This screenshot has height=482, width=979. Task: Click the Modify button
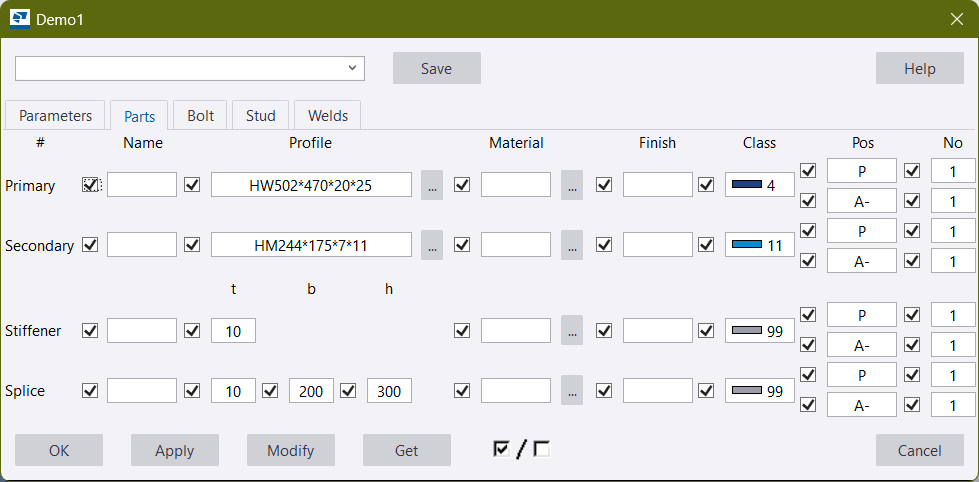[x=291, y=450]
